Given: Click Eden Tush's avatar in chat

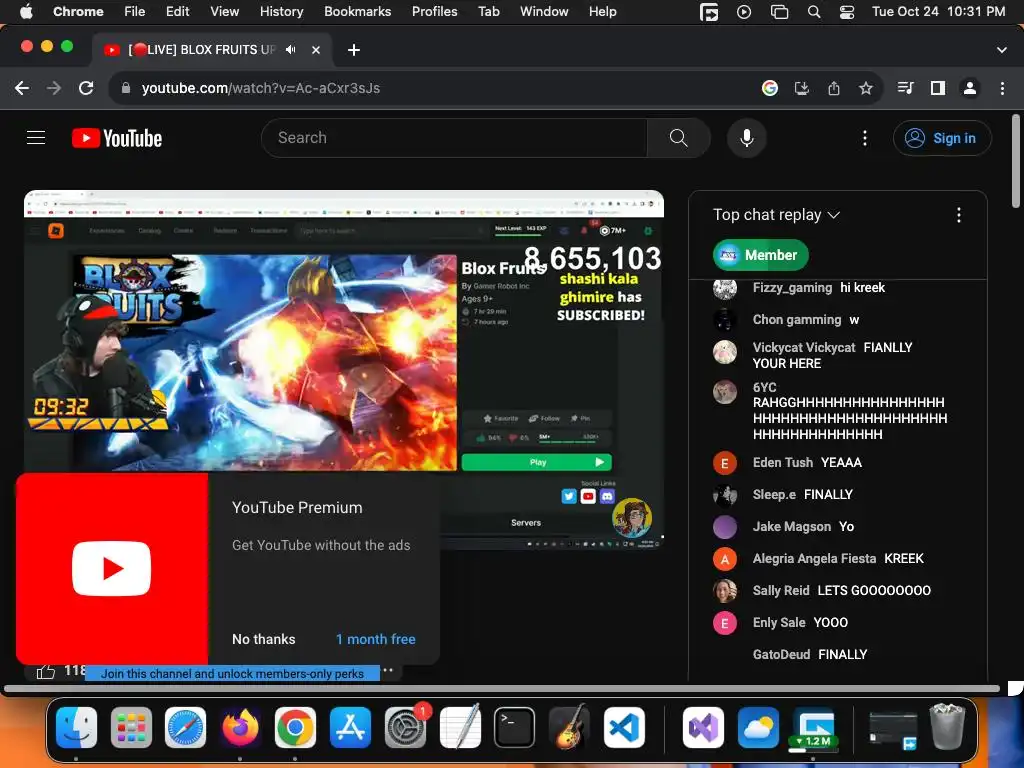Looking at the screenshot, I should pyautogui.click(x=724, y=464).
